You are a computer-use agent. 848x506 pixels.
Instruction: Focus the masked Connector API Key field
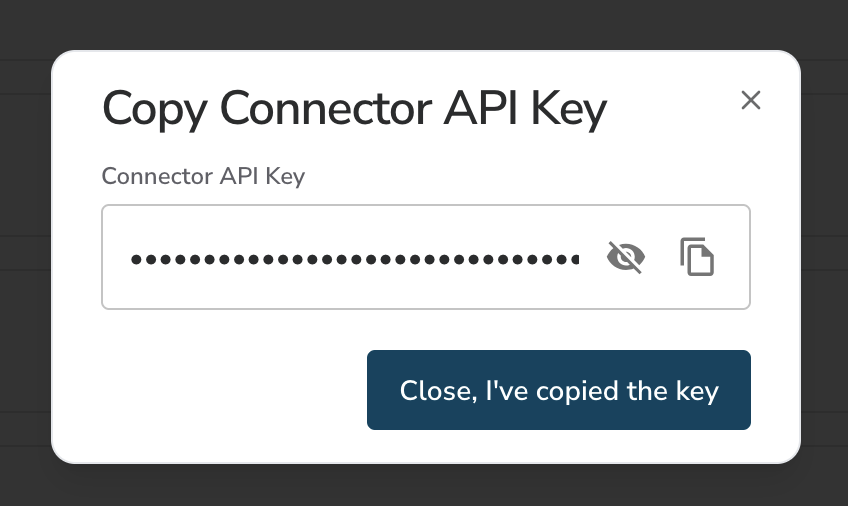(x=426, y=257)
